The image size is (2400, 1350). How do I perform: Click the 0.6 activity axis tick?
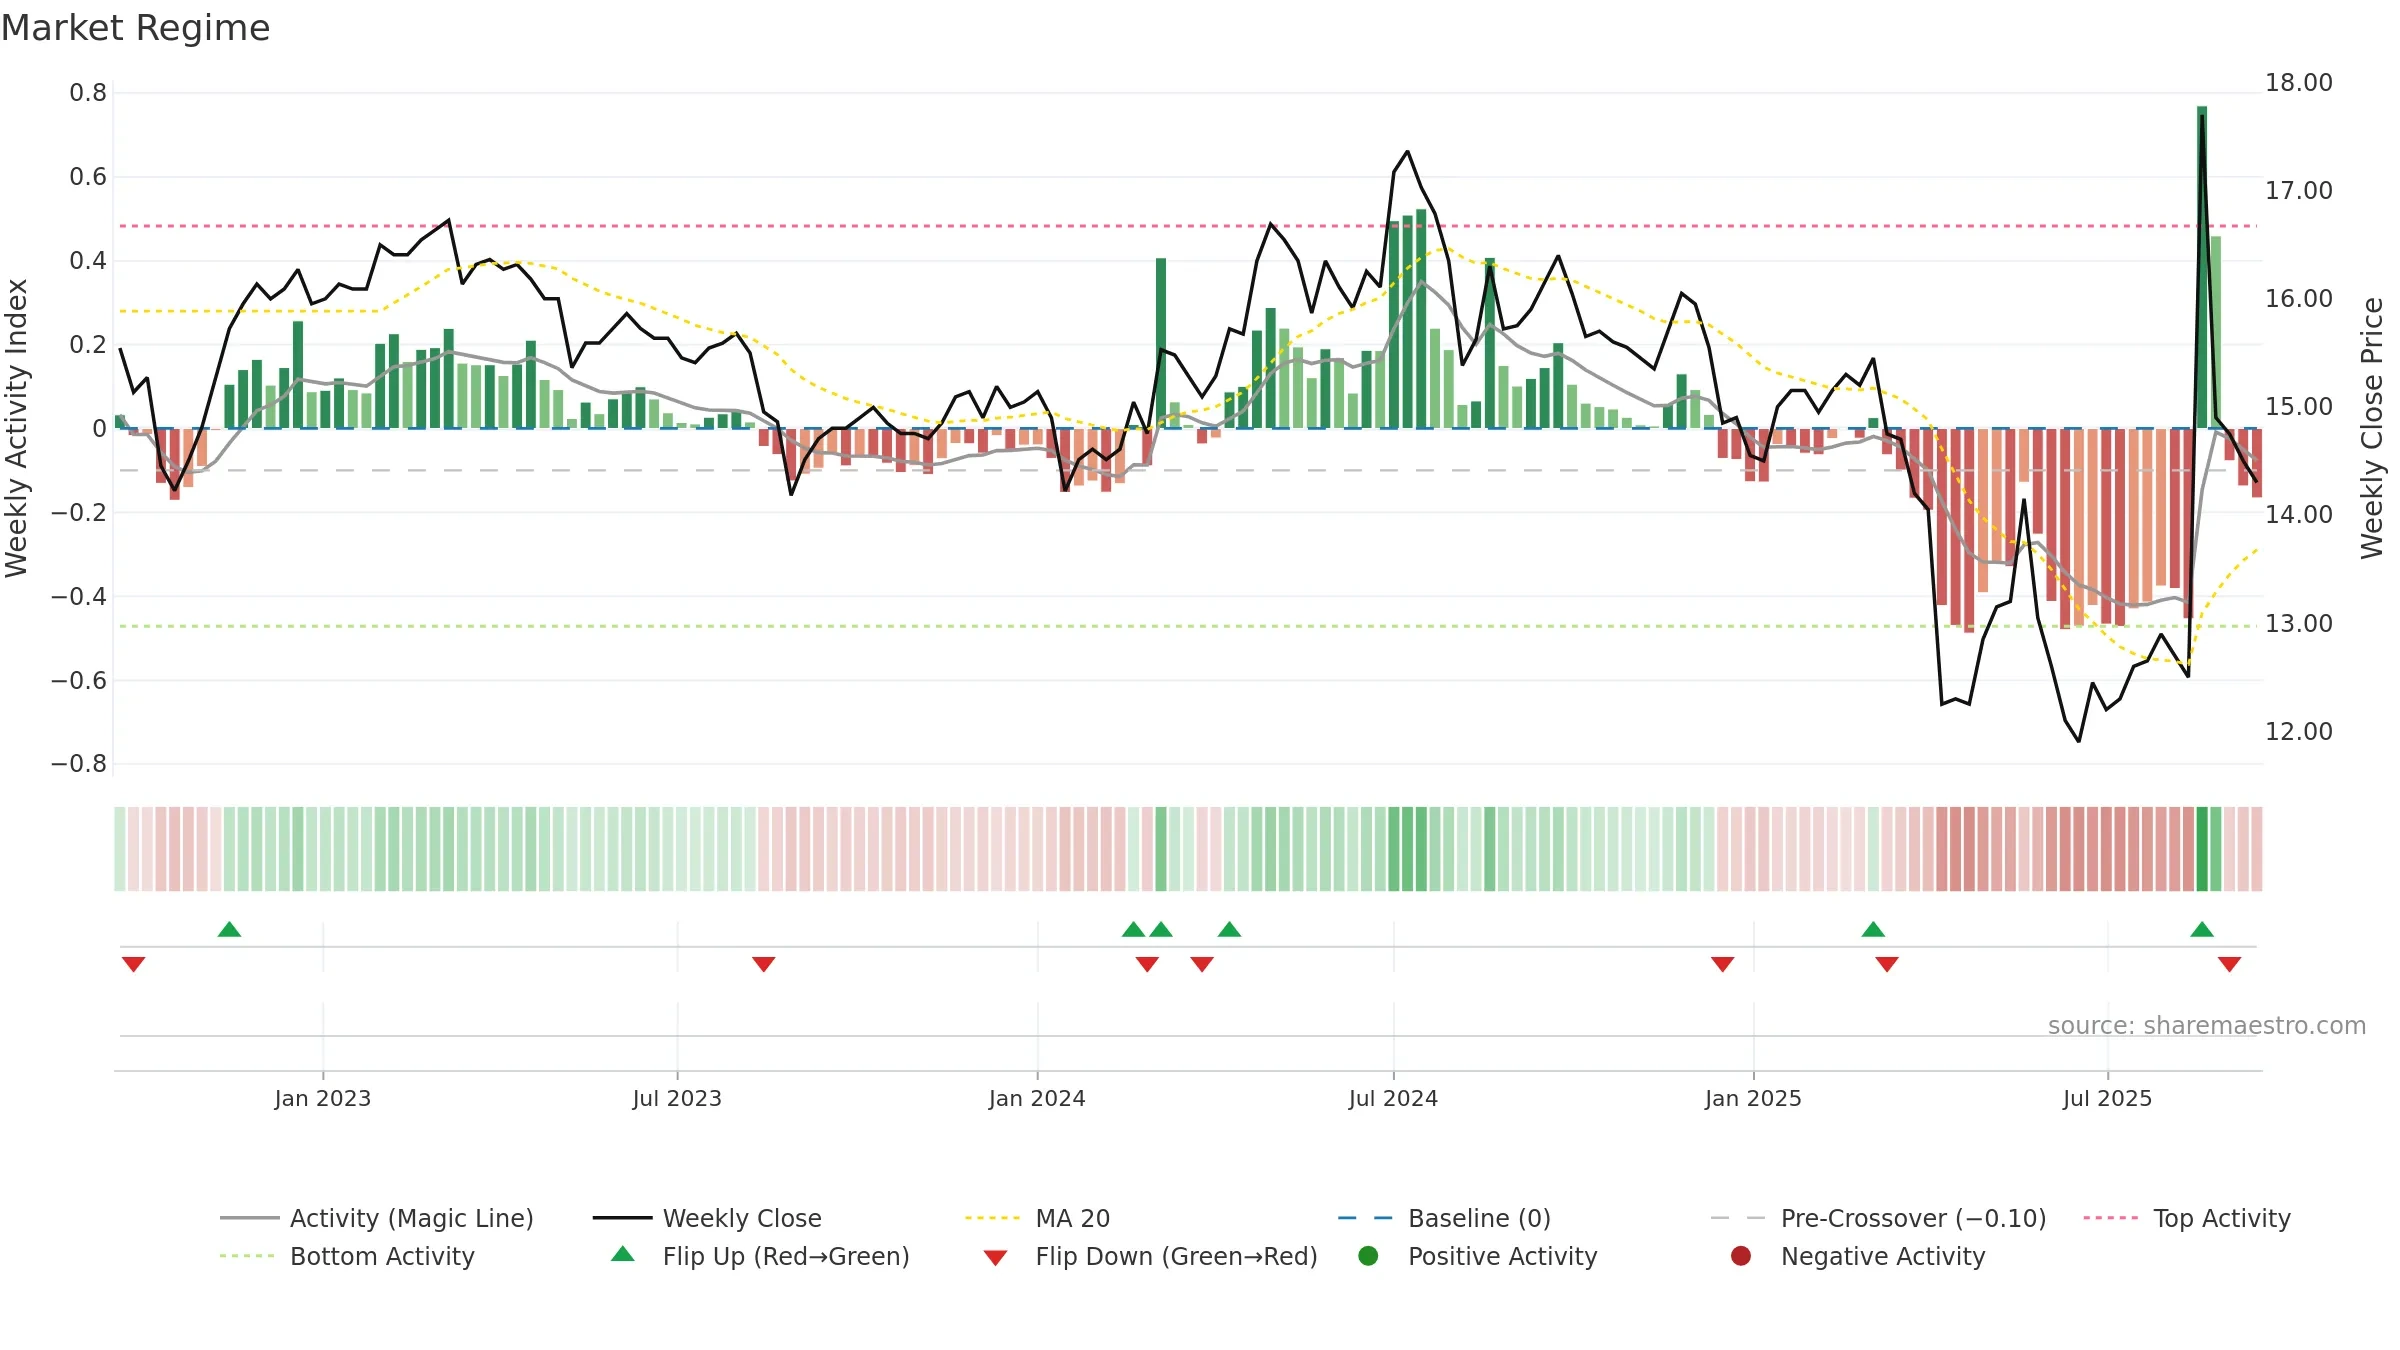[x=88, y=177]
